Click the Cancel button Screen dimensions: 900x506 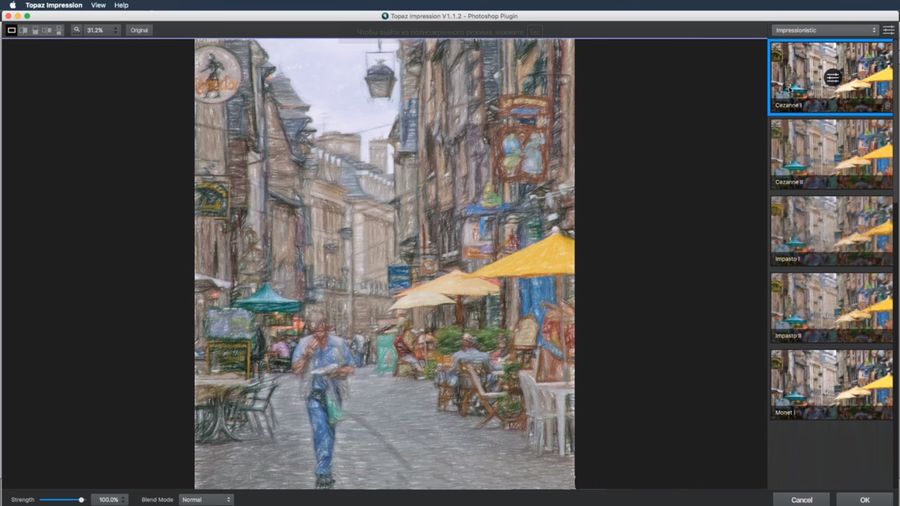tap(801, 500)
